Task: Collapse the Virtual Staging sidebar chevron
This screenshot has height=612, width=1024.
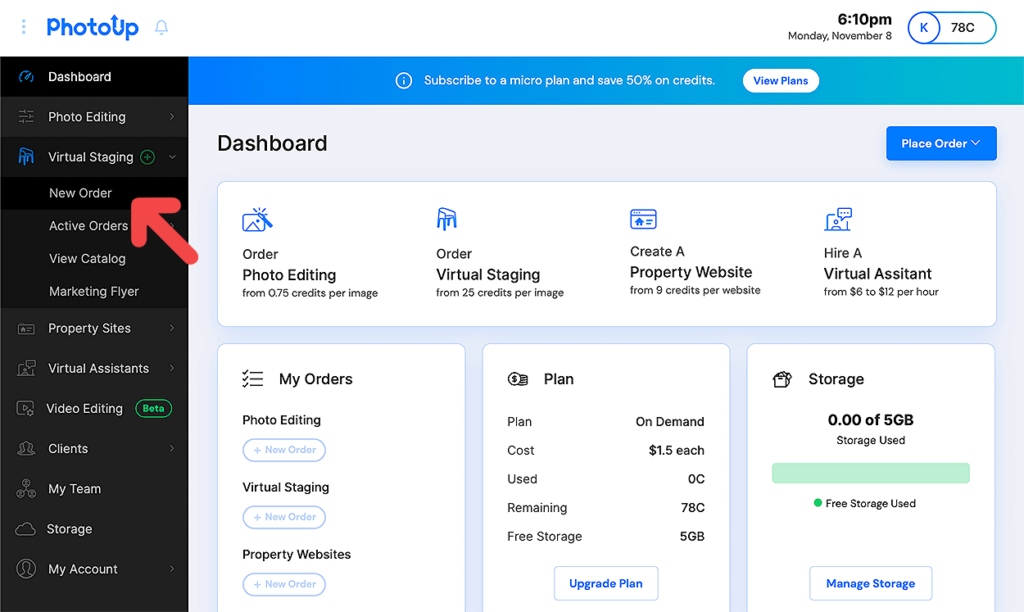Action: tap(172, 157)
